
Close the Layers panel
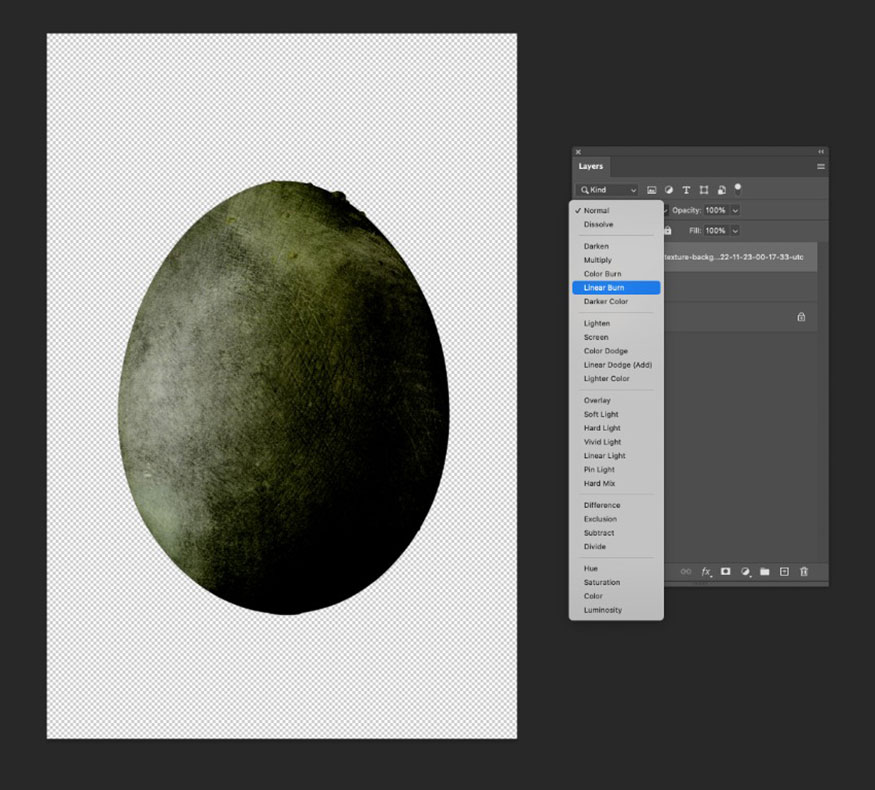click(x=578, y=152)
